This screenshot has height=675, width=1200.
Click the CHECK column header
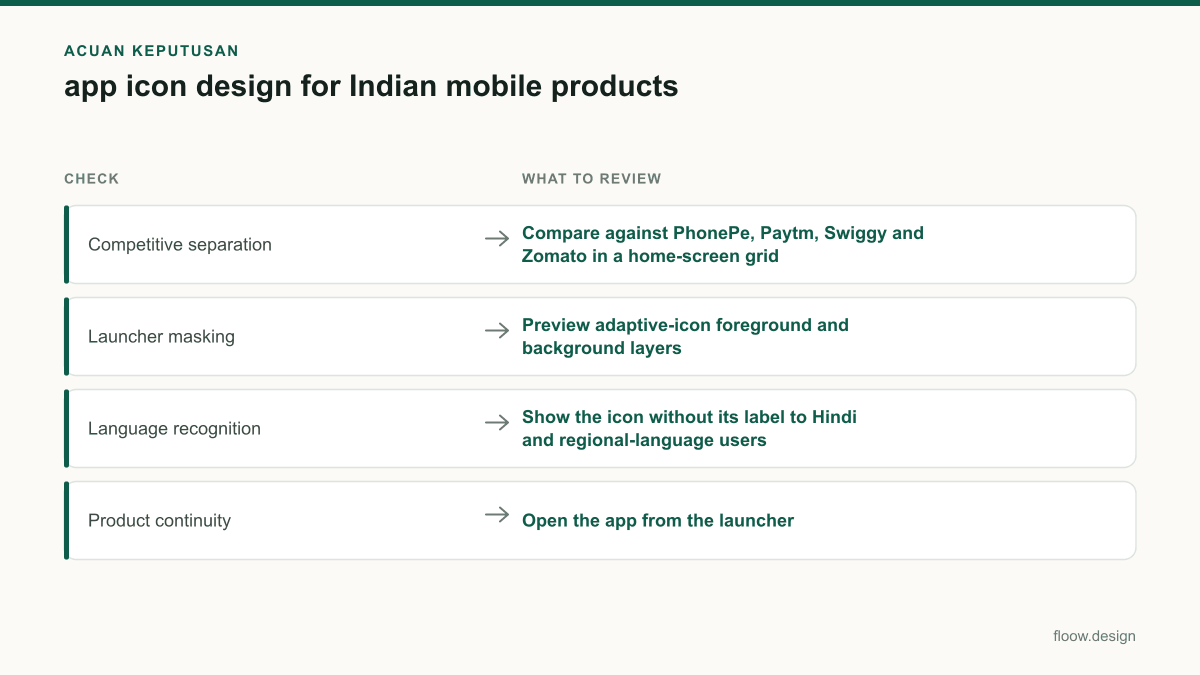click(x=91, y=179)
